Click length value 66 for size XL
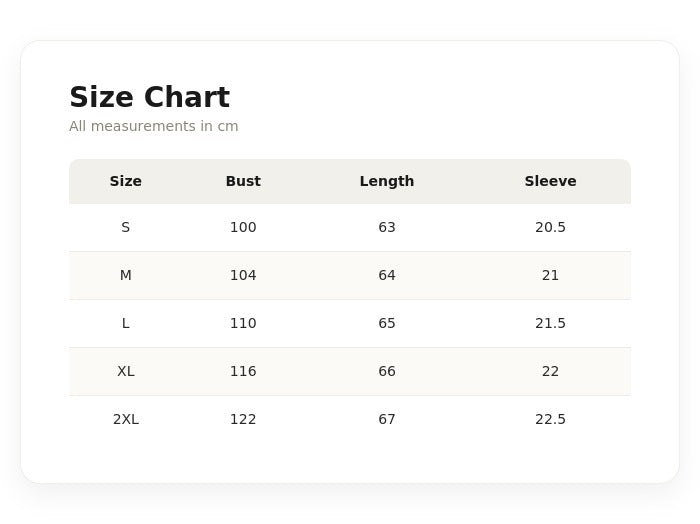Image resolution: width=700 pixels, height=524 pixels. point(387,371)
